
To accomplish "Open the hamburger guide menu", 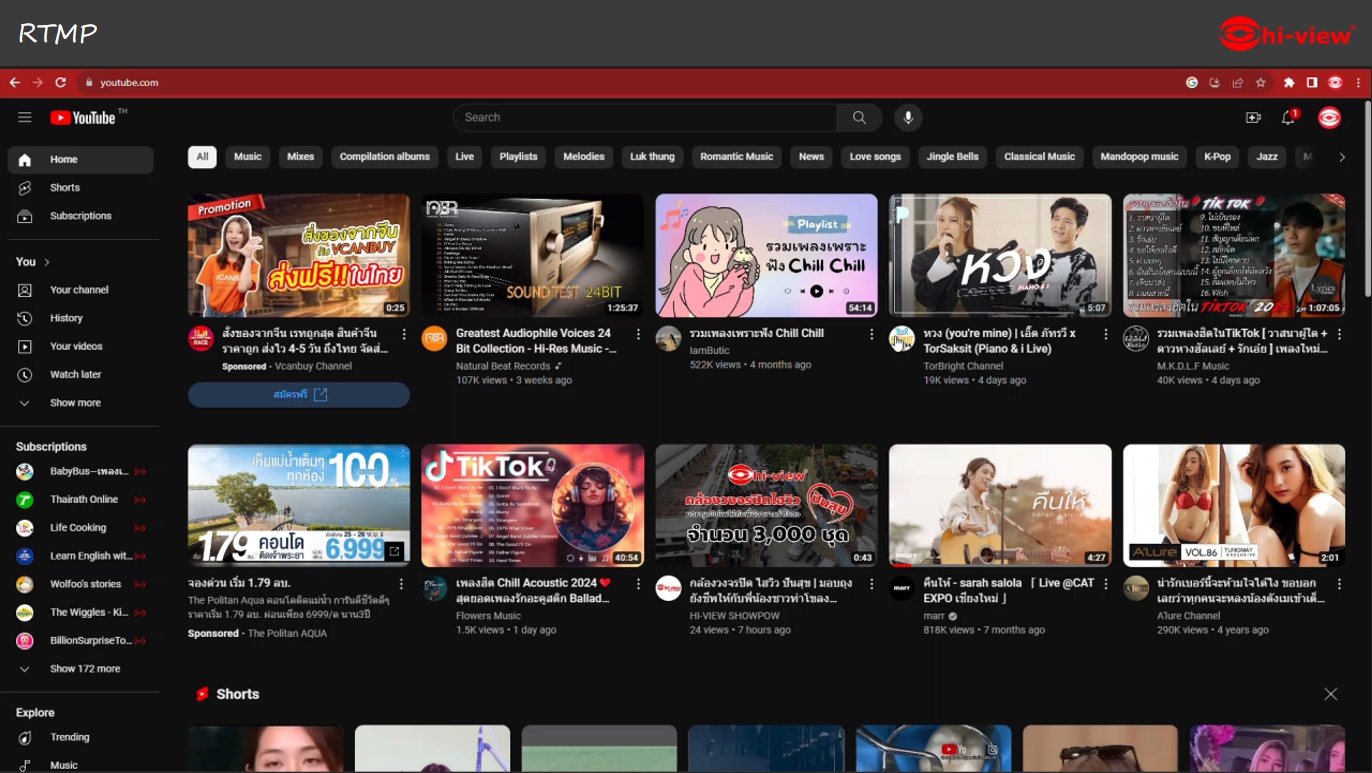I will pos(25,118).
